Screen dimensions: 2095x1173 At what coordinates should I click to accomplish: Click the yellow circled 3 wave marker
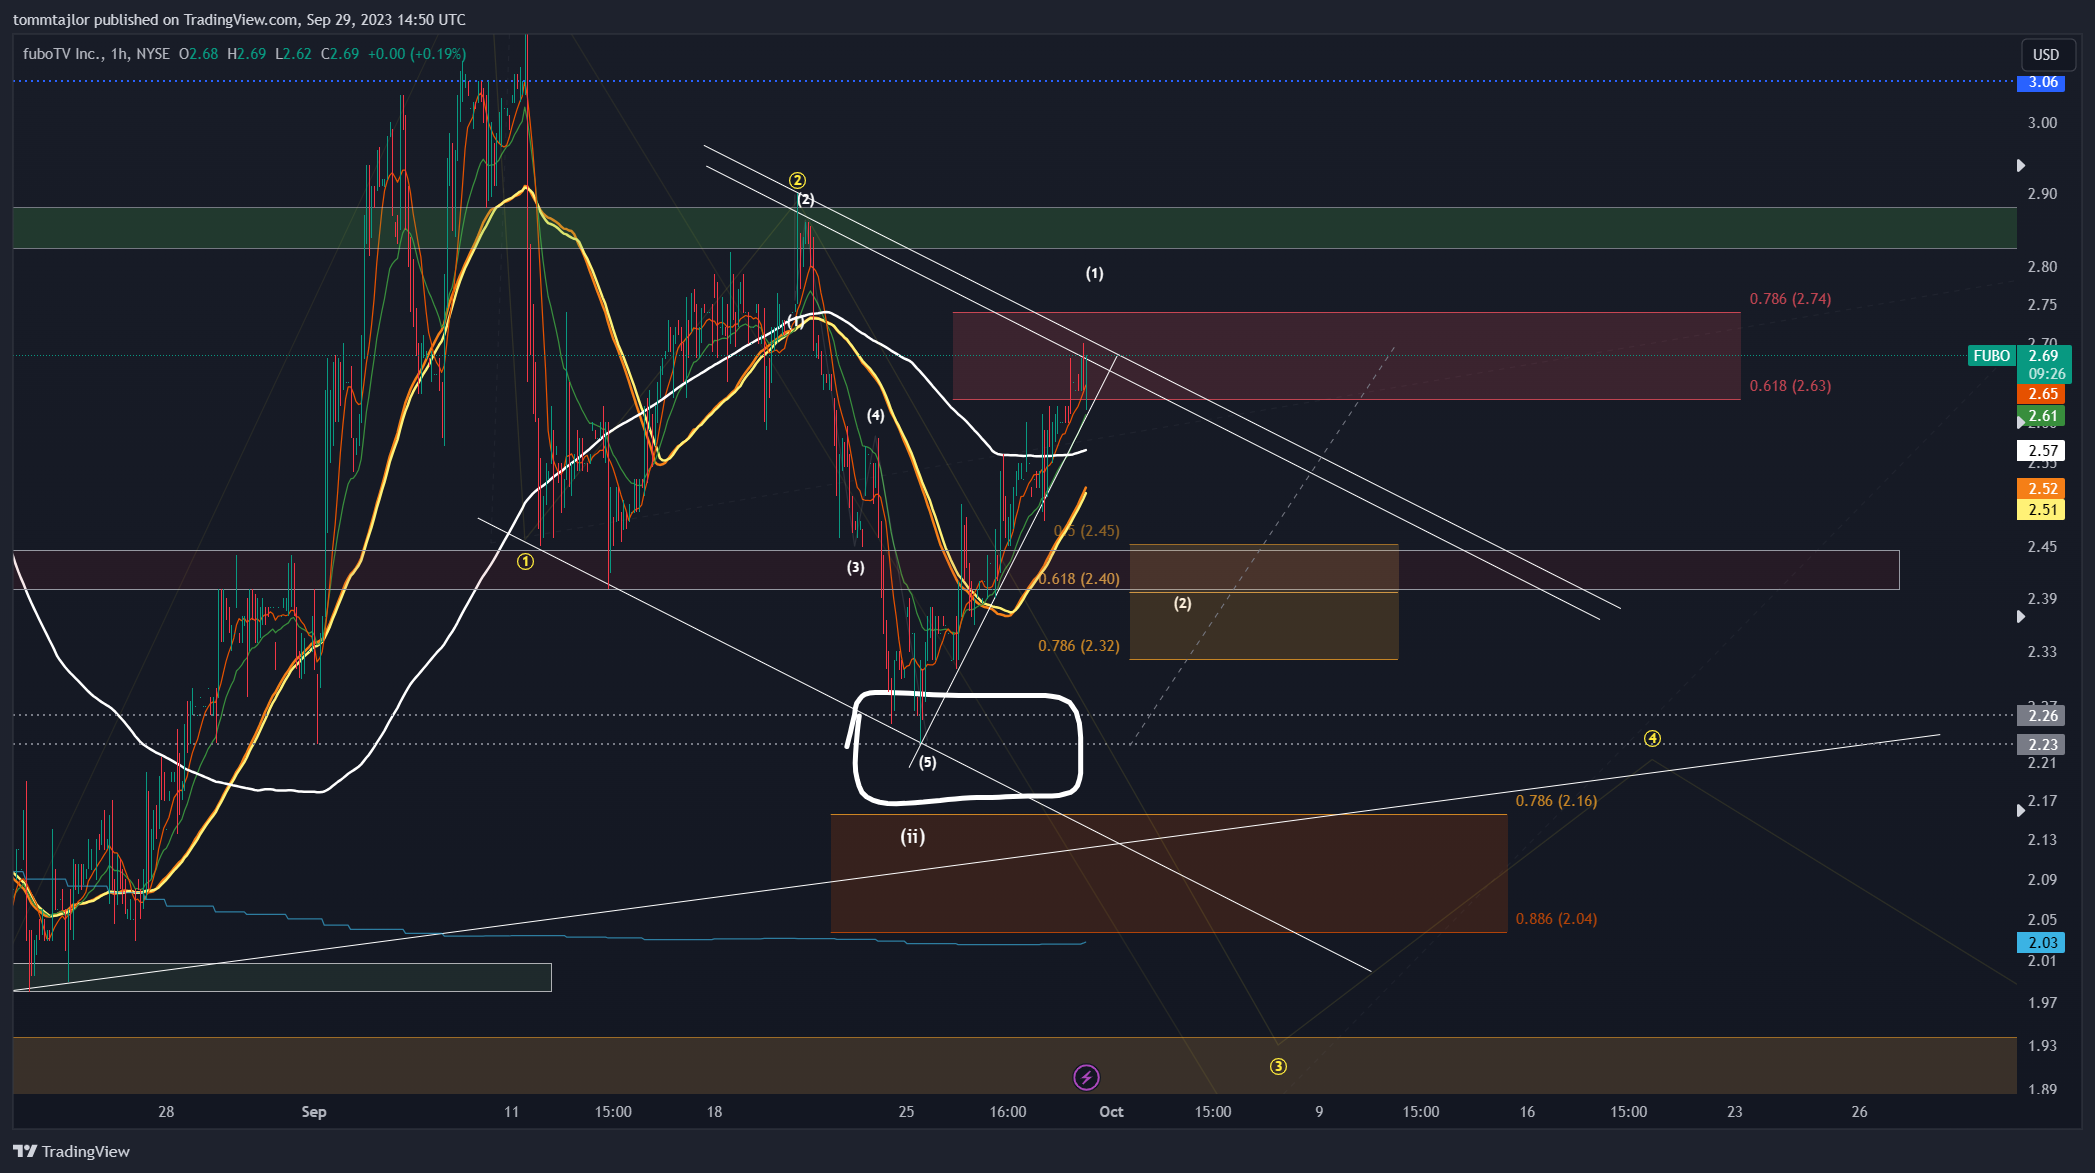(x=1278, y=1067)
